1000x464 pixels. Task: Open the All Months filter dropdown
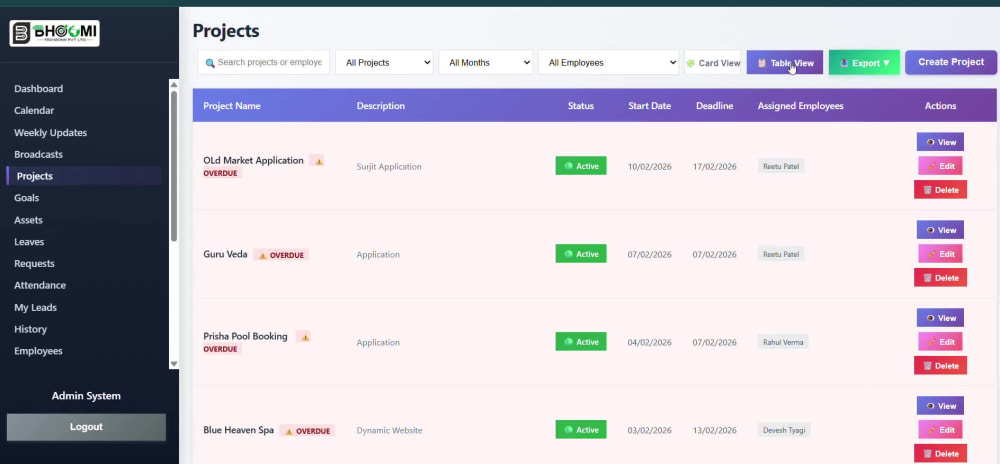click(485, 62)
